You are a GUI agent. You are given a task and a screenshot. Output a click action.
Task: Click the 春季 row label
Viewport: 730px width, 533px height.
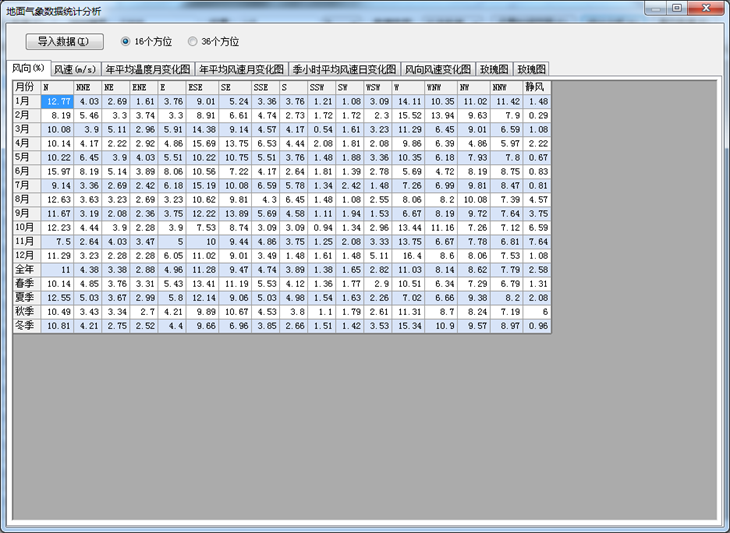pos(26,283)
